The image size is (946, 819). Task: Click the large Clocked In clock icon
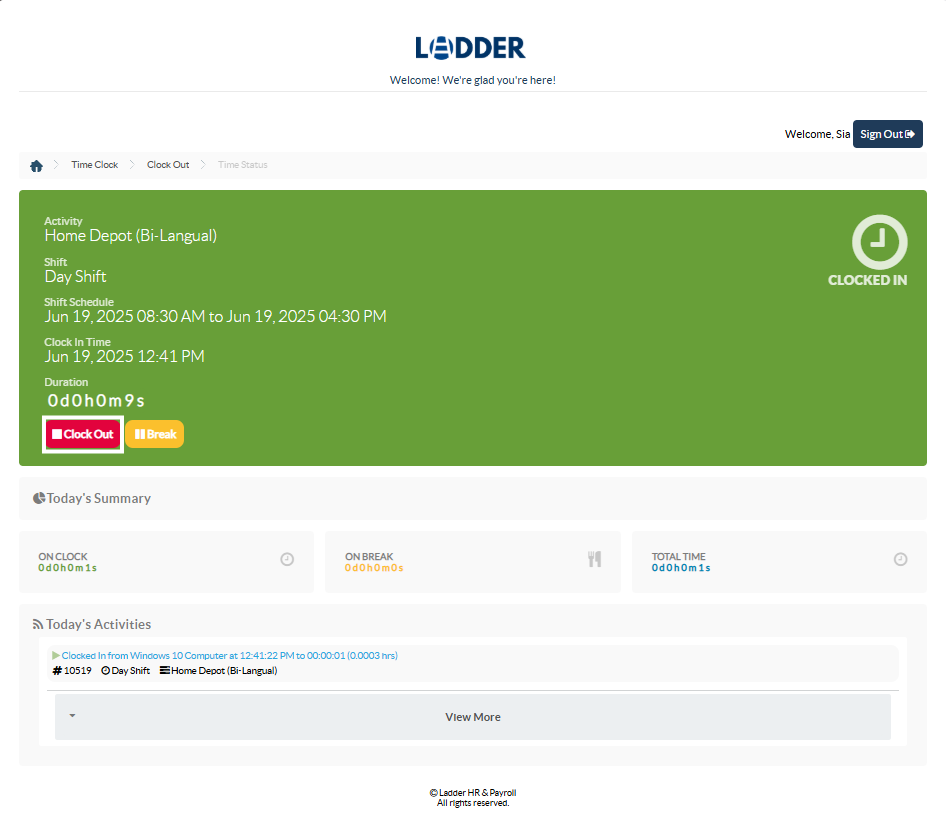pos(879,242)
